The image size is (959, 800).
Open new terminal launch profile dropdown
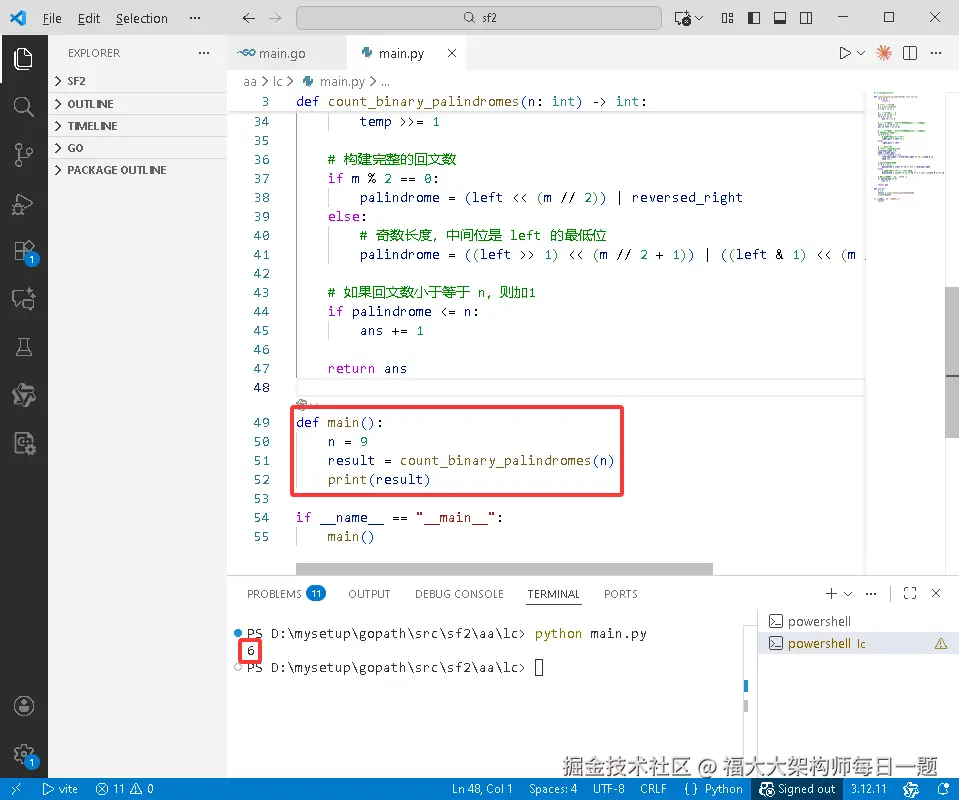tap(848, 593)
